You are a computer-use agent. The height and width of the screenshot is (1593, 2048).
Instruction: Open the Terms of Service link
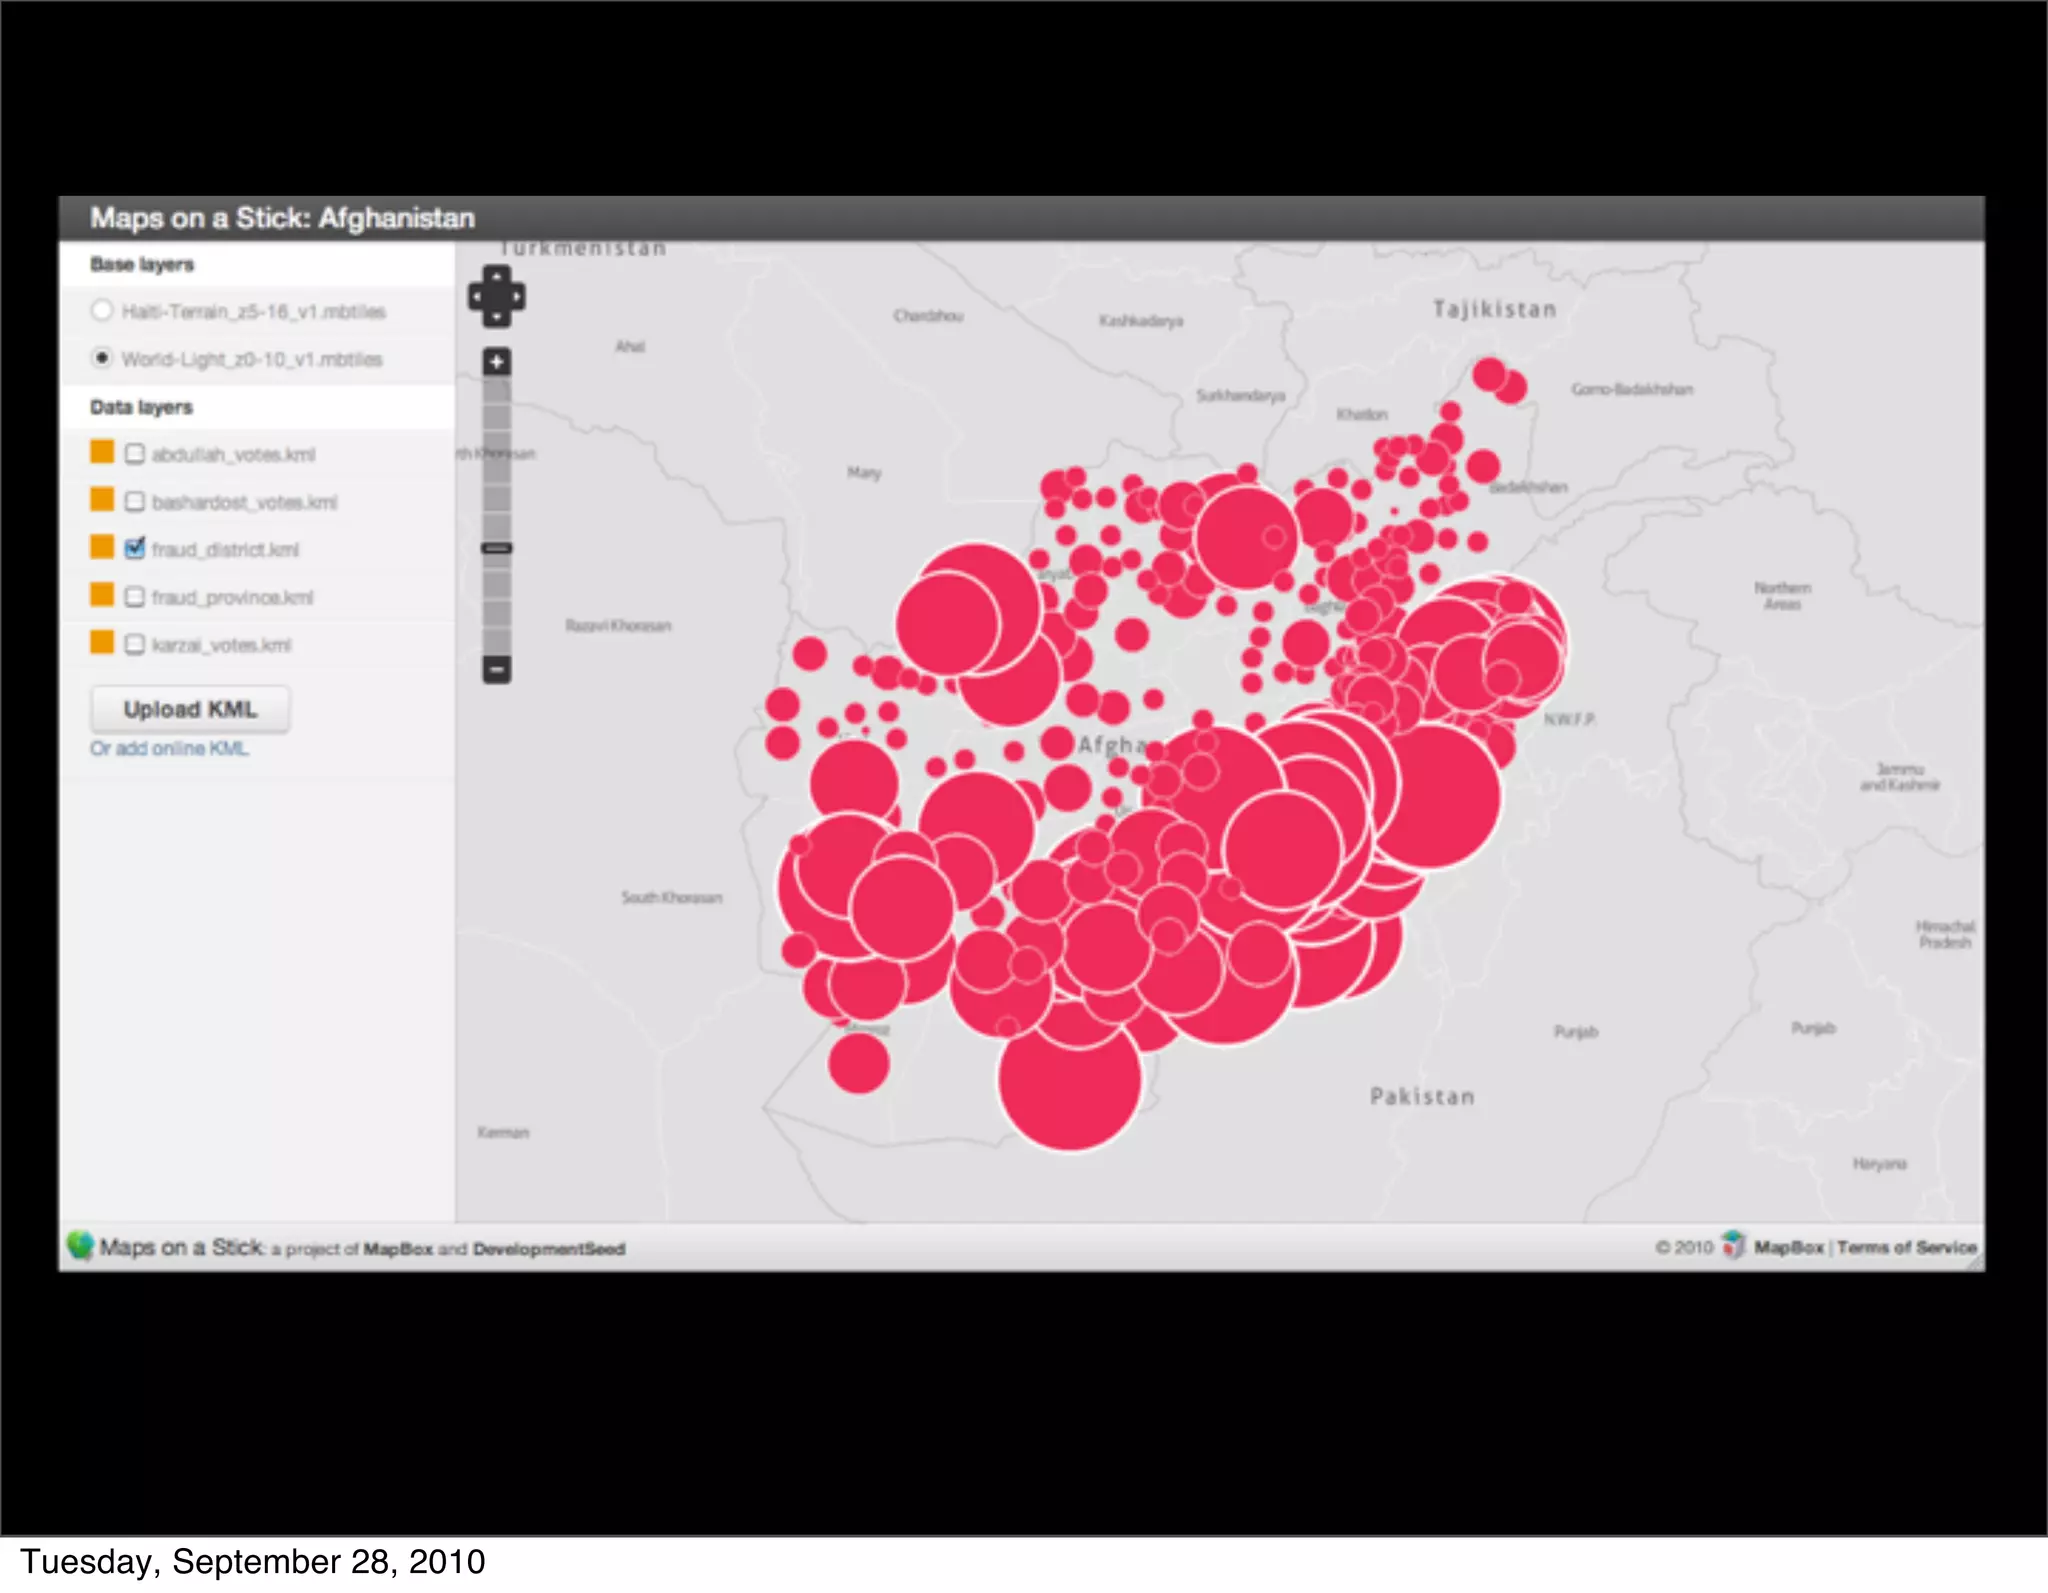(x=1906, y=1247)
